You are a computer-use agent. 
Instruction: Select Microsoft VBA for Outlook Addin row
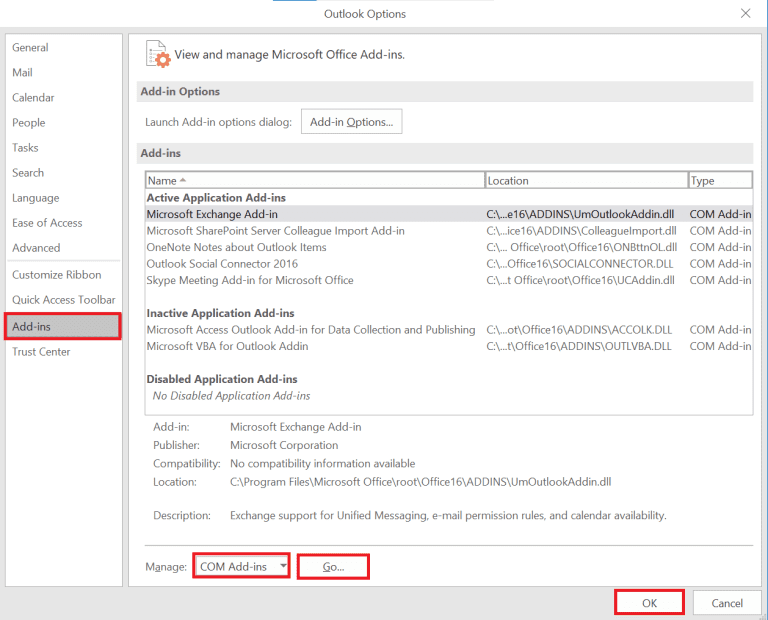click(x=228, y=346)
